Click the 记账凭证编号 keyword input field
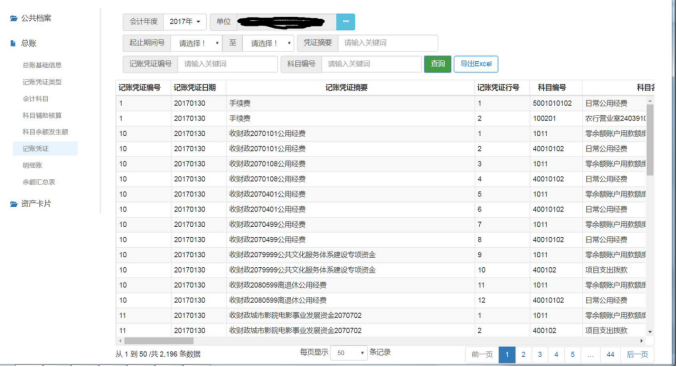This screenshot has height=367, width=677. [228, 64]
